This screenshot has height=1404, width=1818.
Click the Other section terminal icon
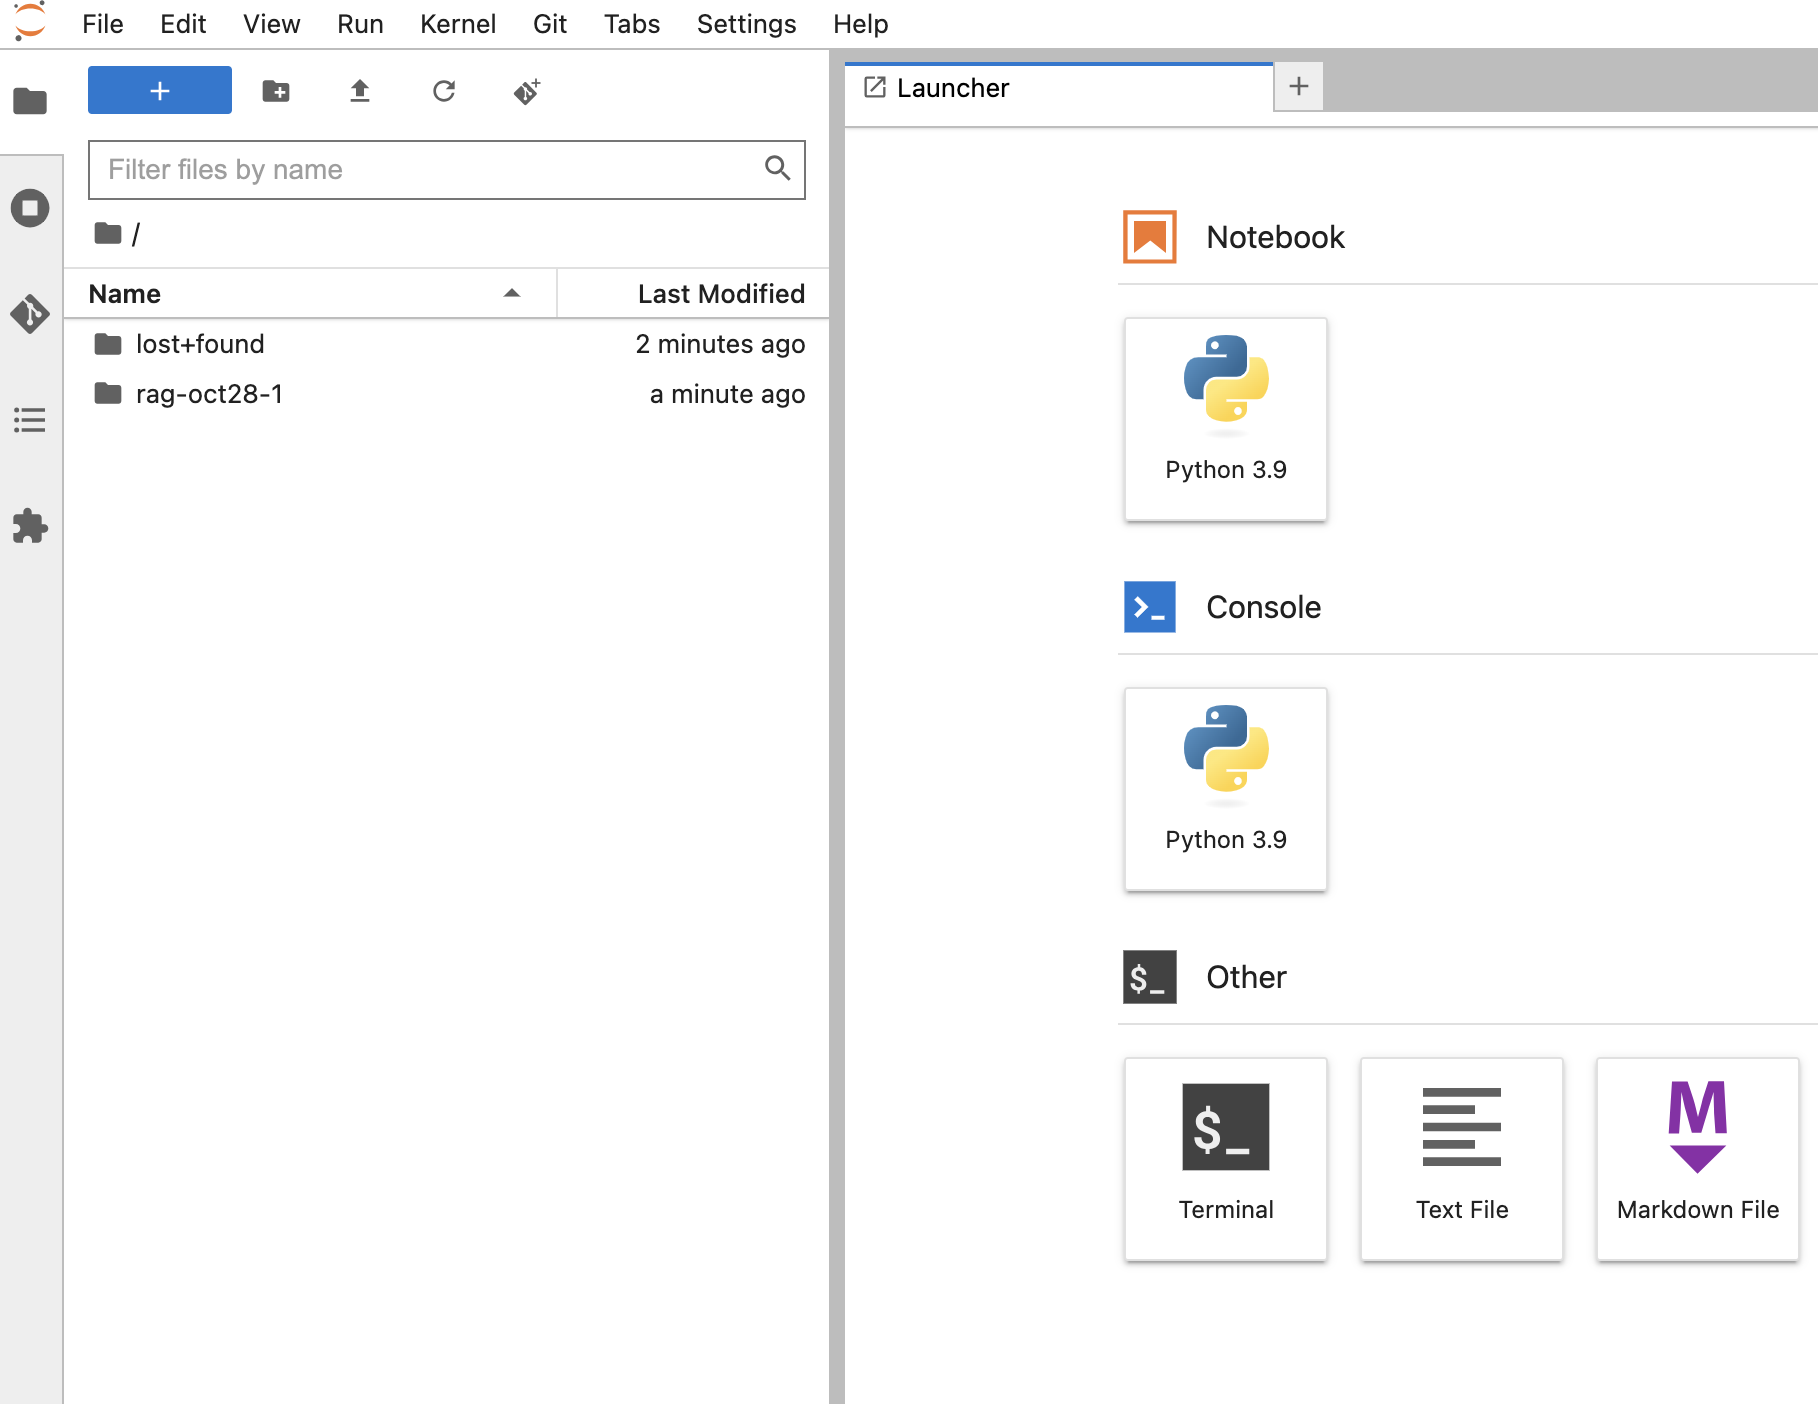coord(1150,977)
